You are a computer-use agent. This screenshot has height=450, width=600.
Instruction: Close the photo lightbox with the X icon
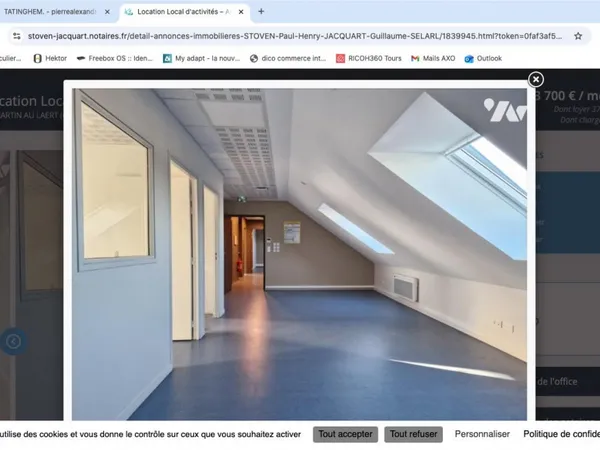click(535, 79)
